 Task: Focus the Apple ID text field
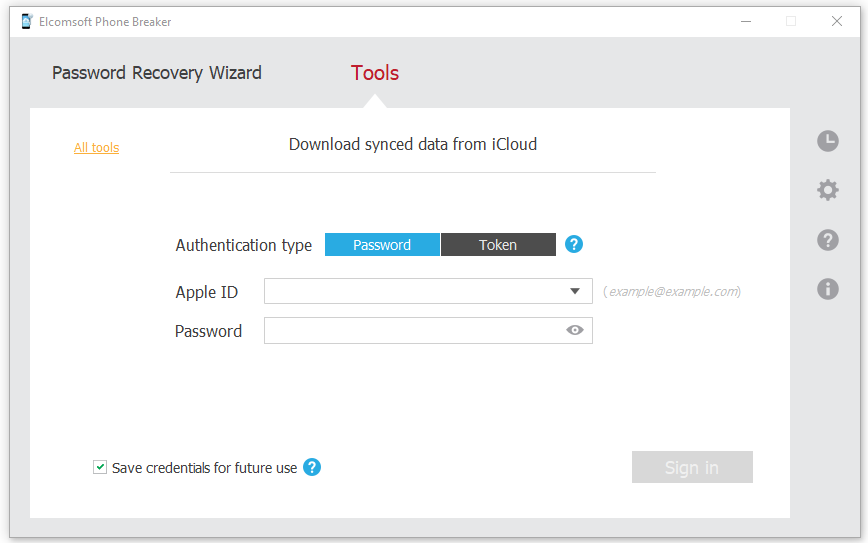(x=410, y=291)
